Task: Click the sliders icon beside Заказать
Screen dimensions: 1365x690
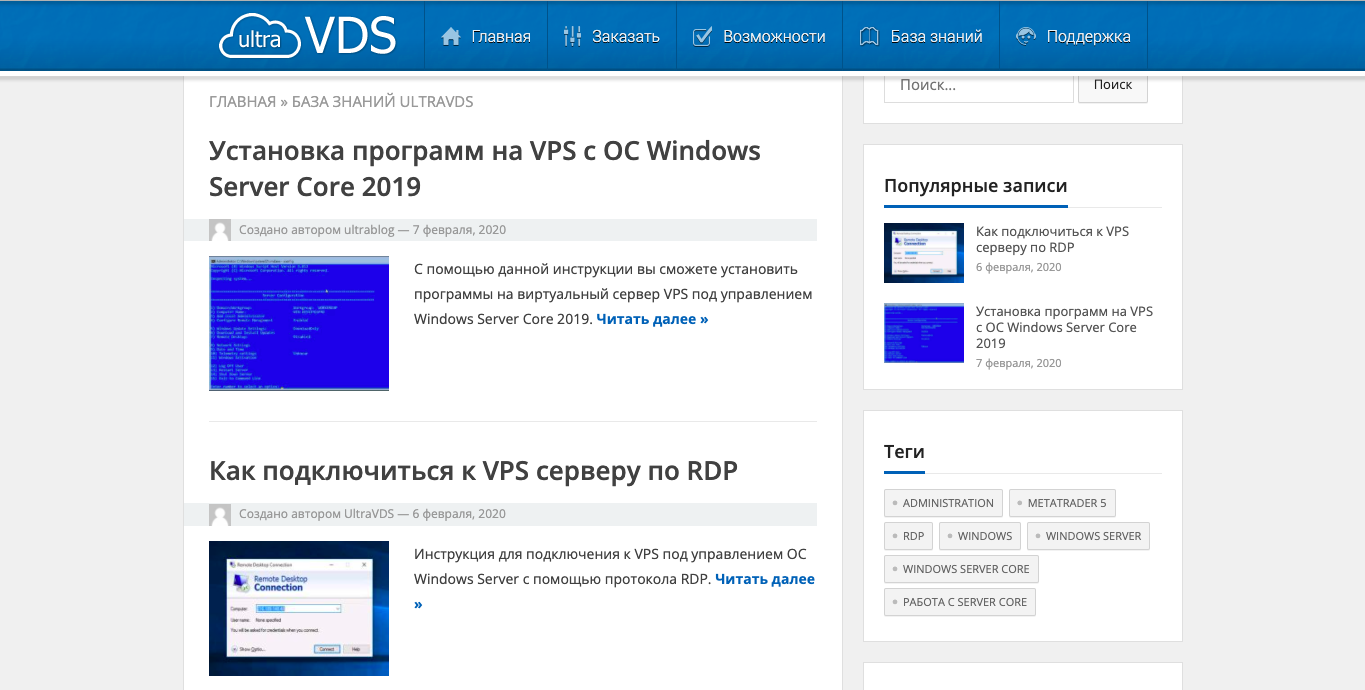Action: pos(572,36)
